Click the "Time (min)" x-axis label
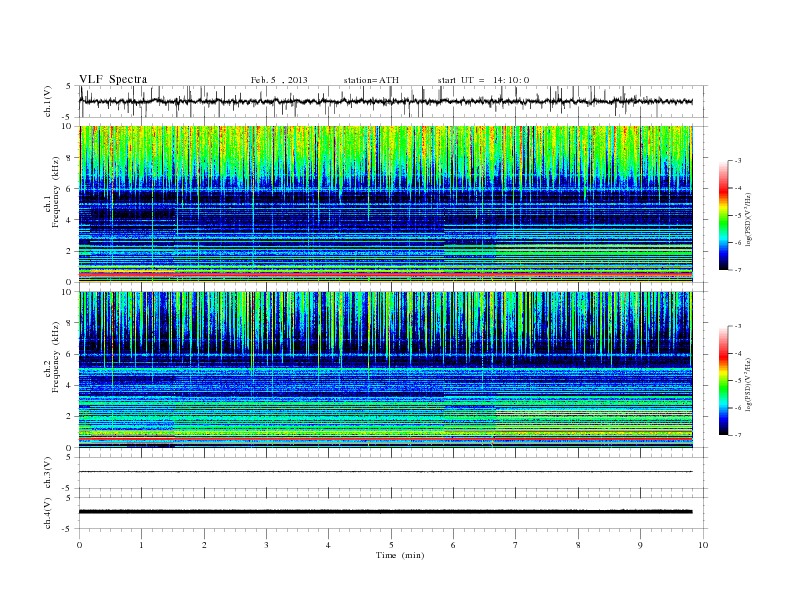Viewport: 792px width, 612px height. [400, 555]
